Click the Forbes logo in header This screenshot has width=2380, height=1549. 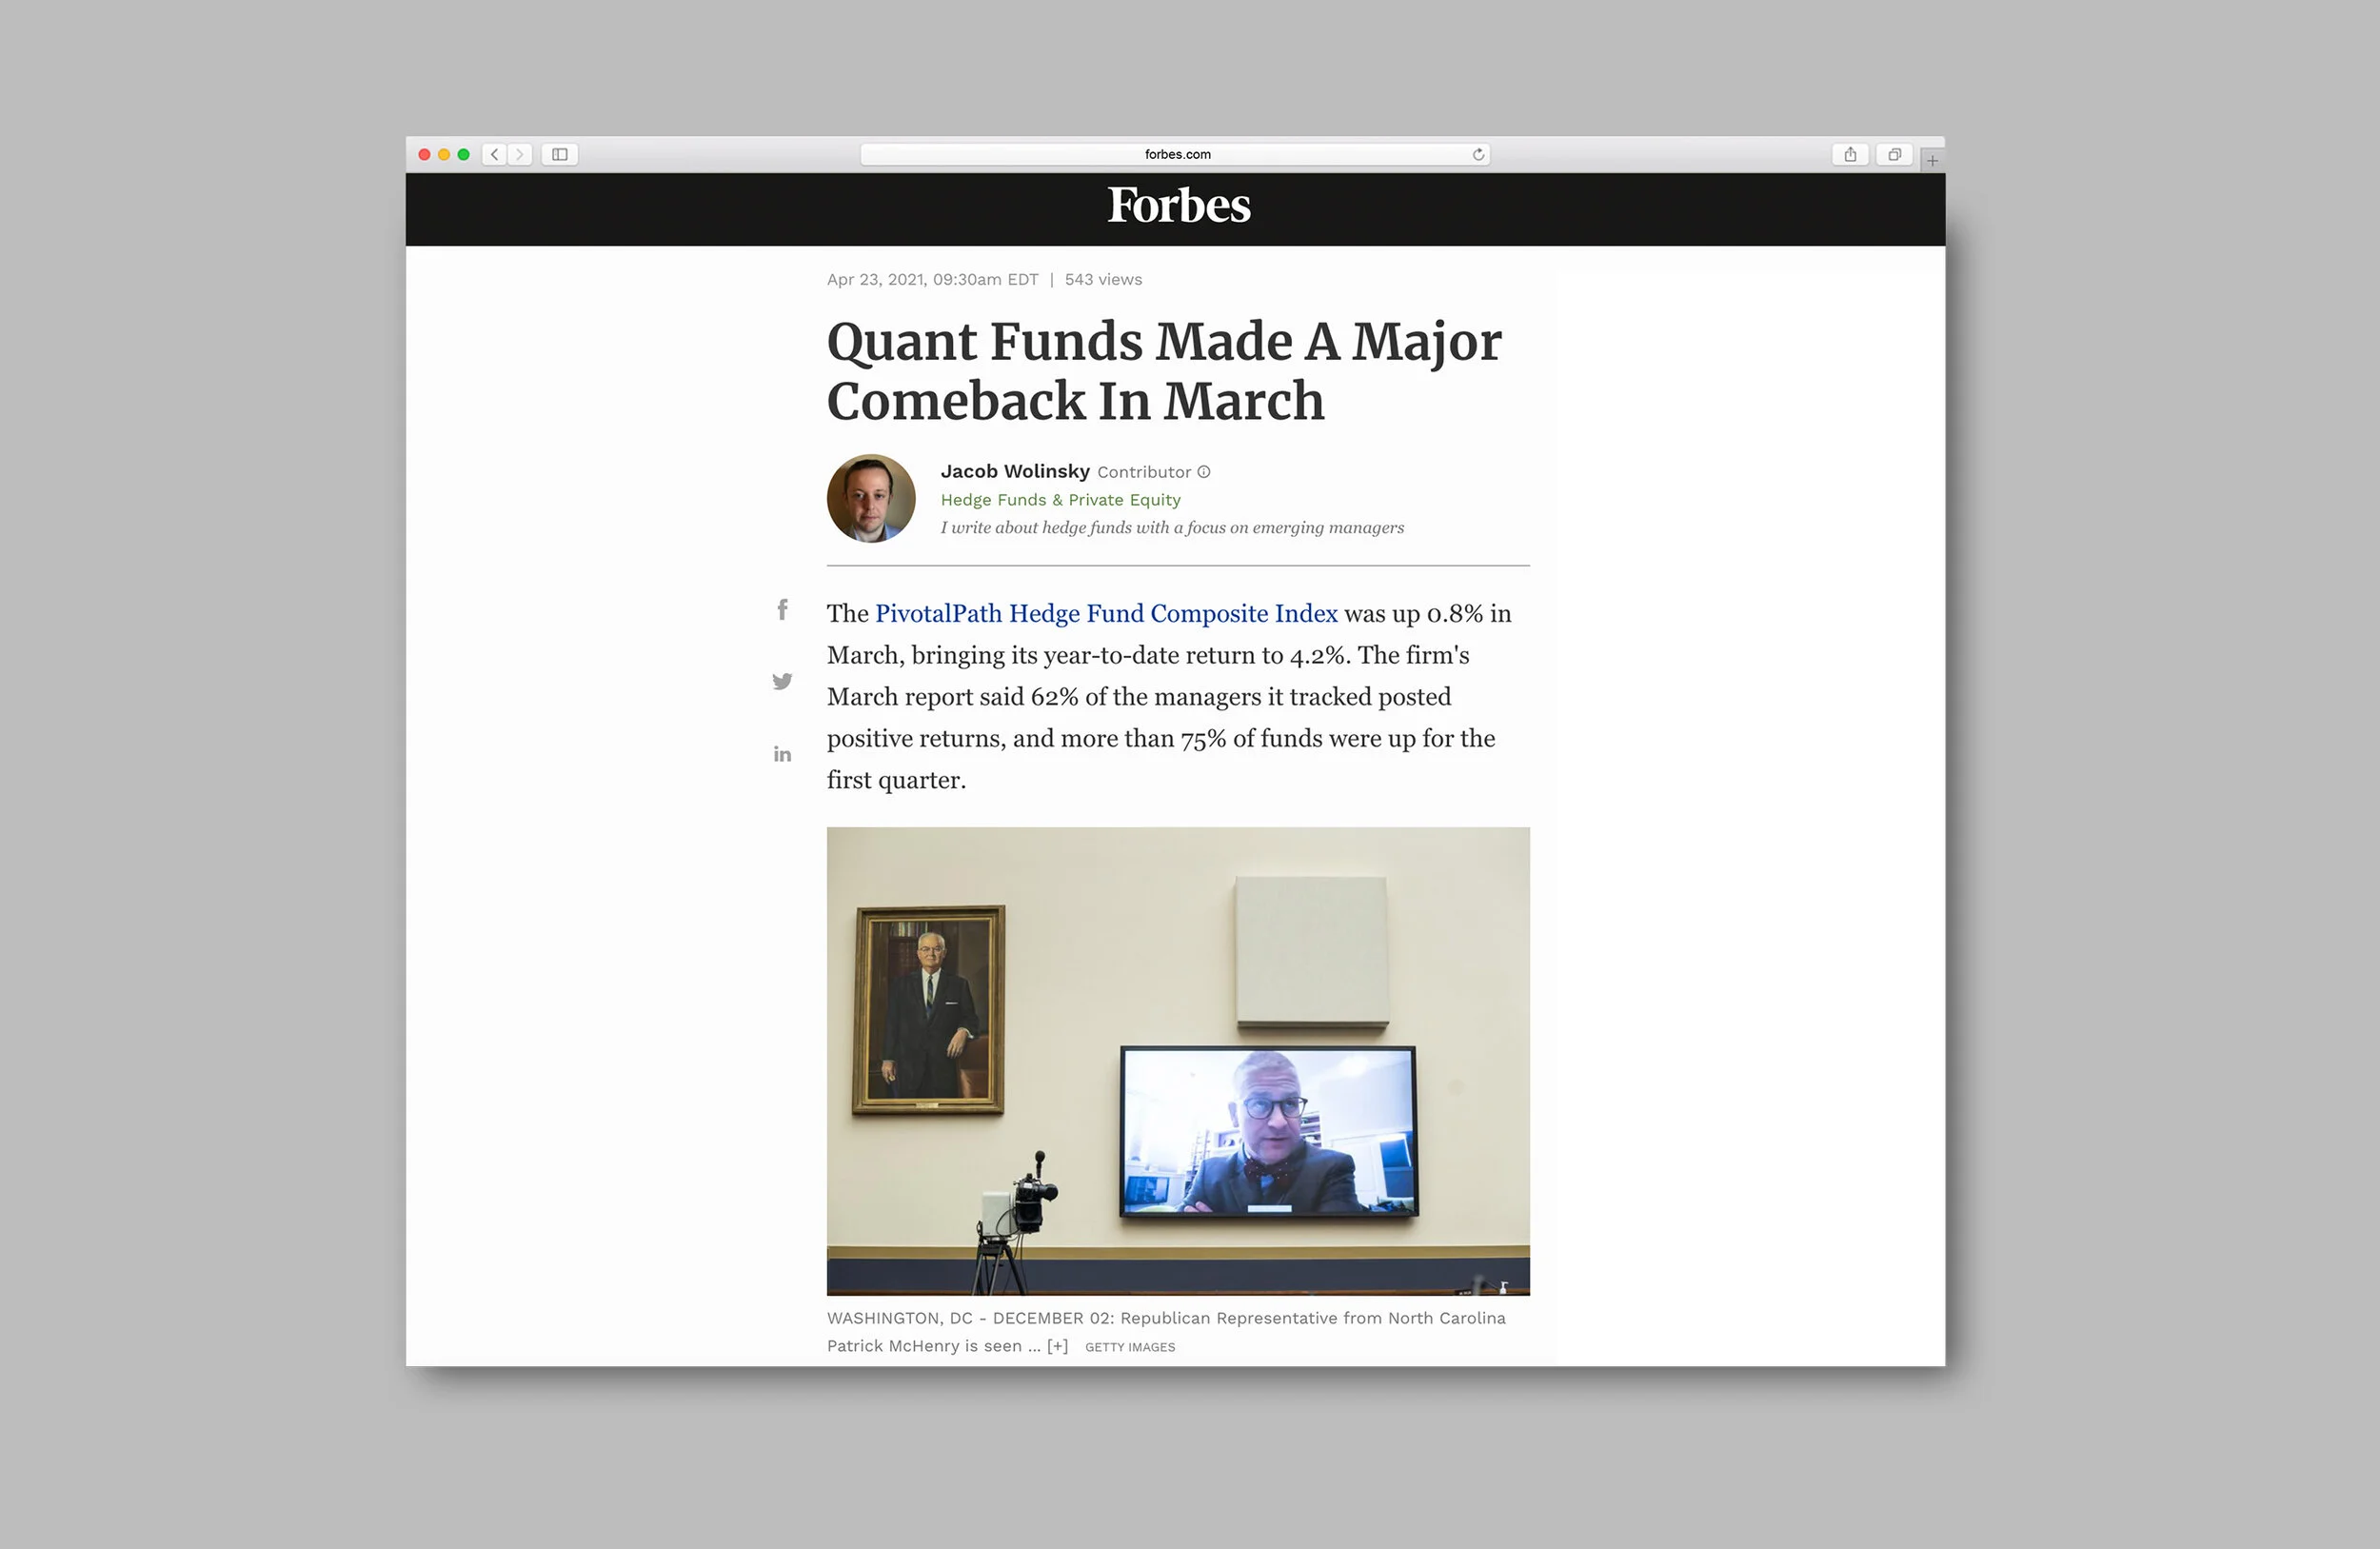tap(1178, 206)
